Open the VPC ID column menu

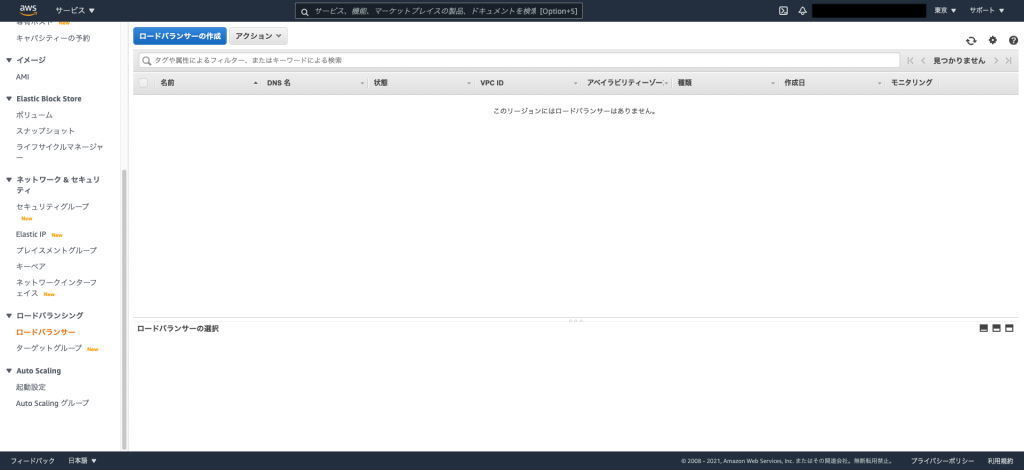pos(575,84)
